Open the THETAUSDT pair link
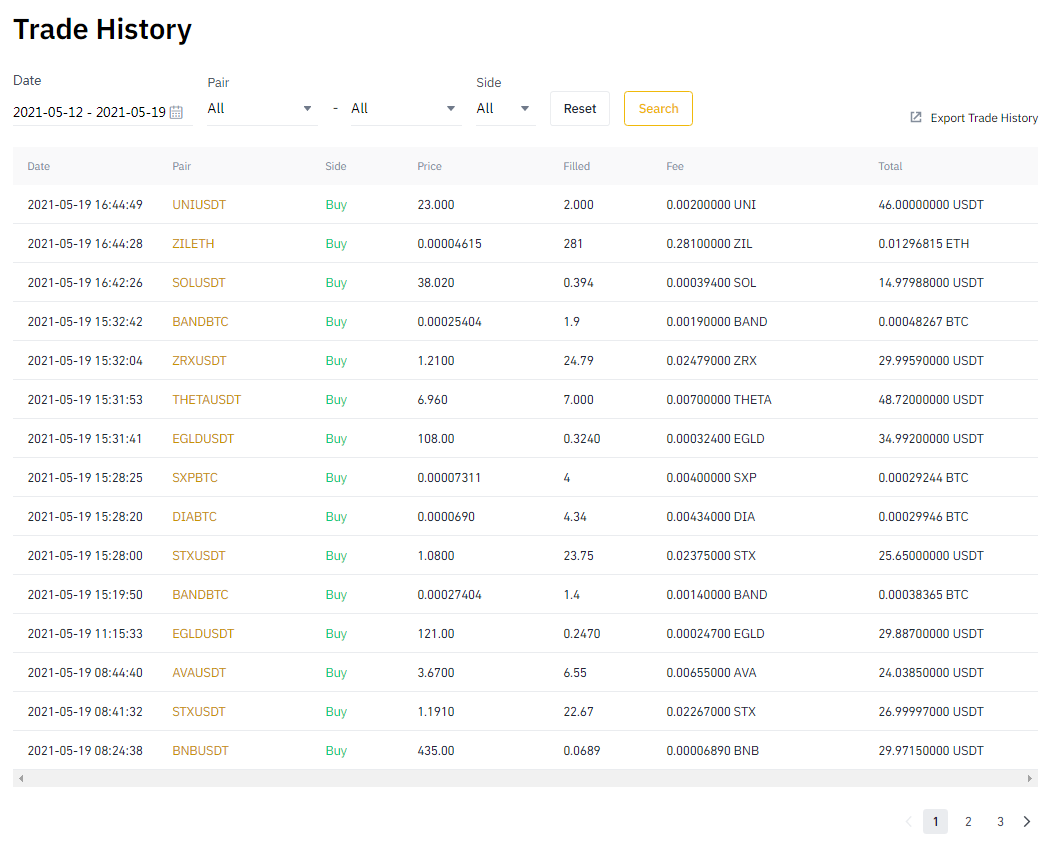The image size is (1053, 844). [206, 400]
